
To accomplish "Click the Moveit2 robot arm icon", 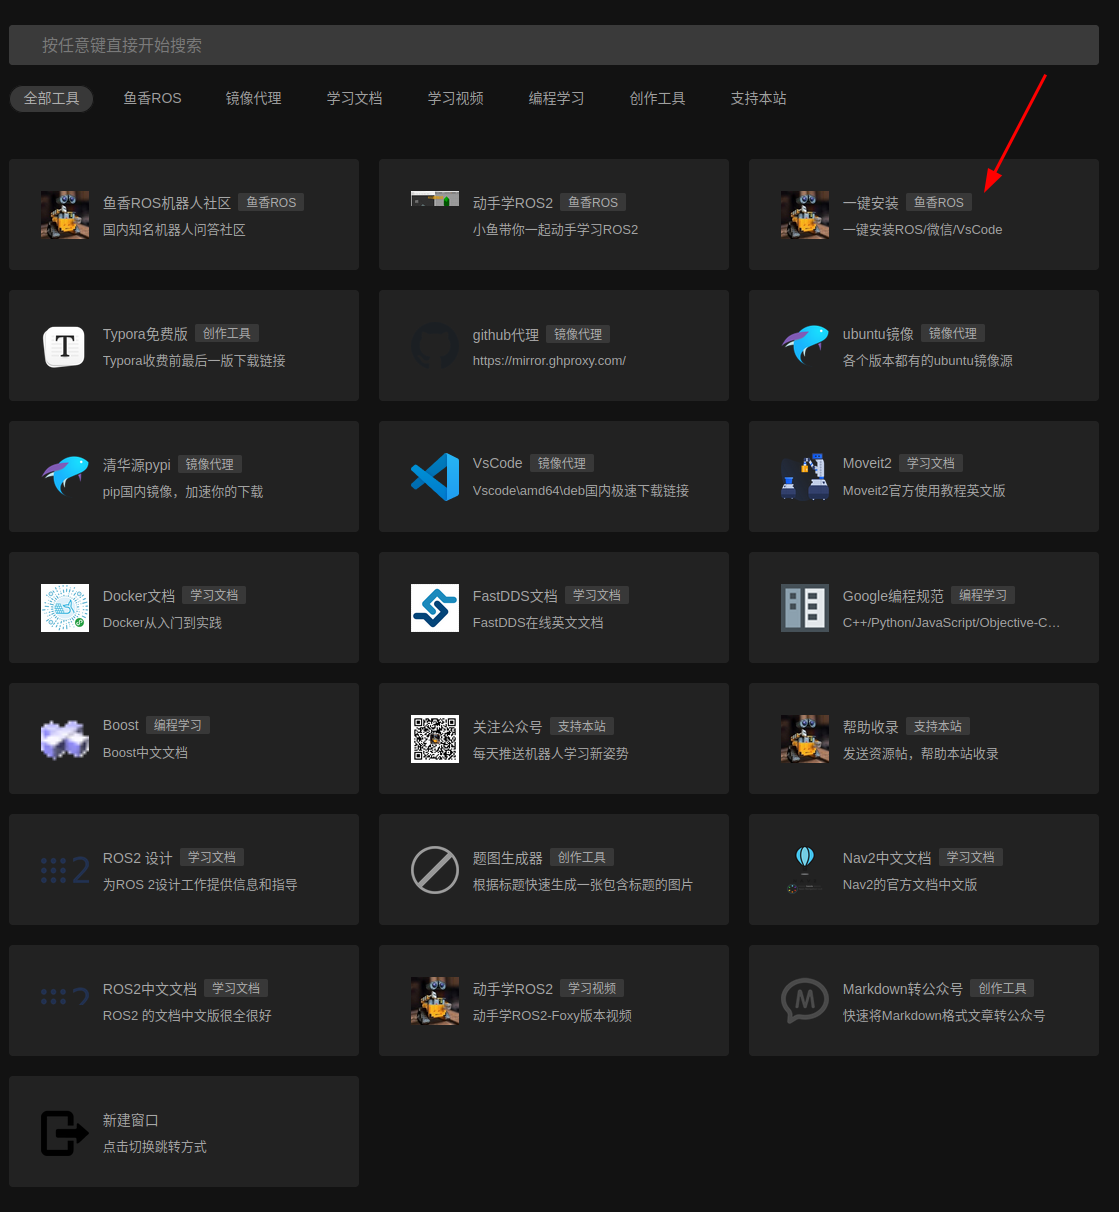I will [x=805, y=477].
